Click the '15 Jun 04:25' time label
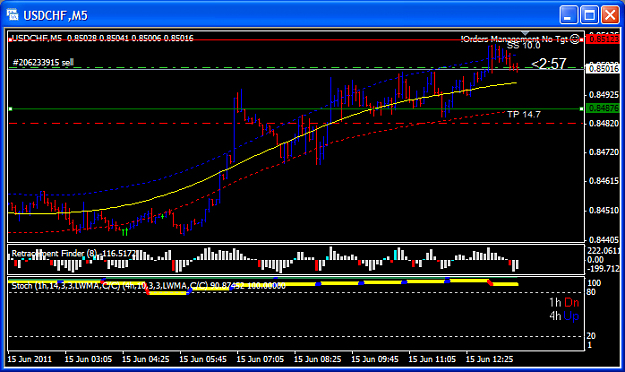This screenshot has height=372, width=625. (x=145, y=359)
